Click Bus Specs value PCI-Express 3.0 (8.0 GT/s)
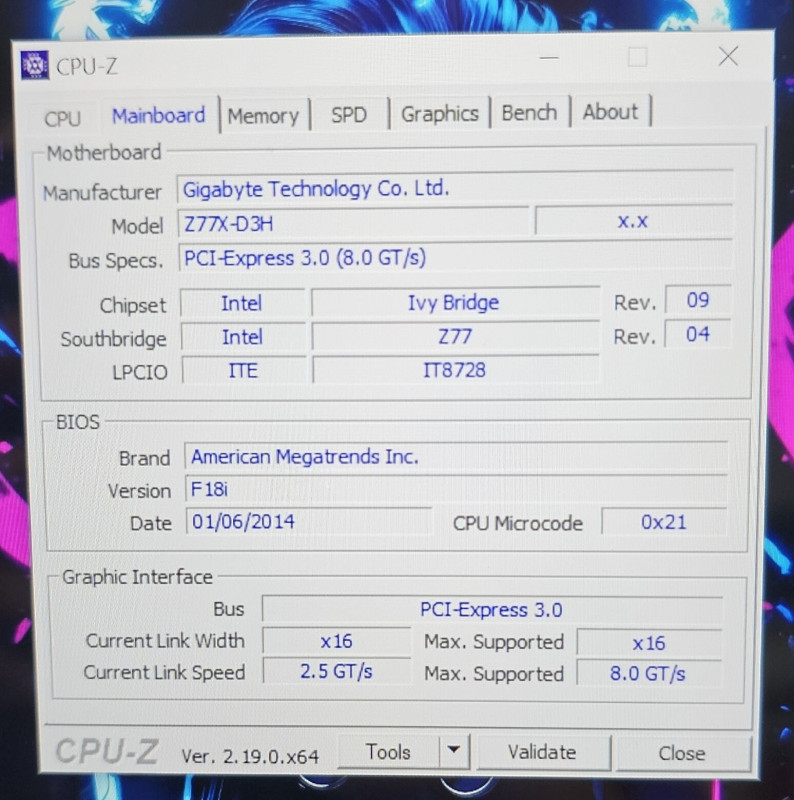Viewport: 794px width, 800px height. [455, 257]
